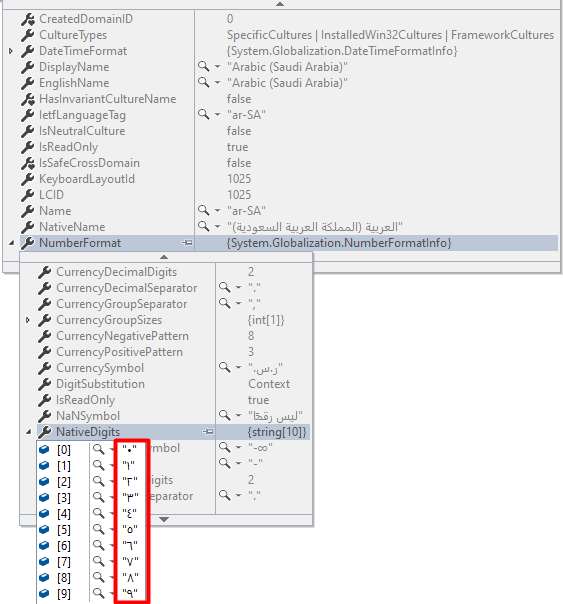Open the magnifier visualizer for NativeName
The width and height of the screenshot is (563, 604).
pyautogui.click(x=203, y=226)
